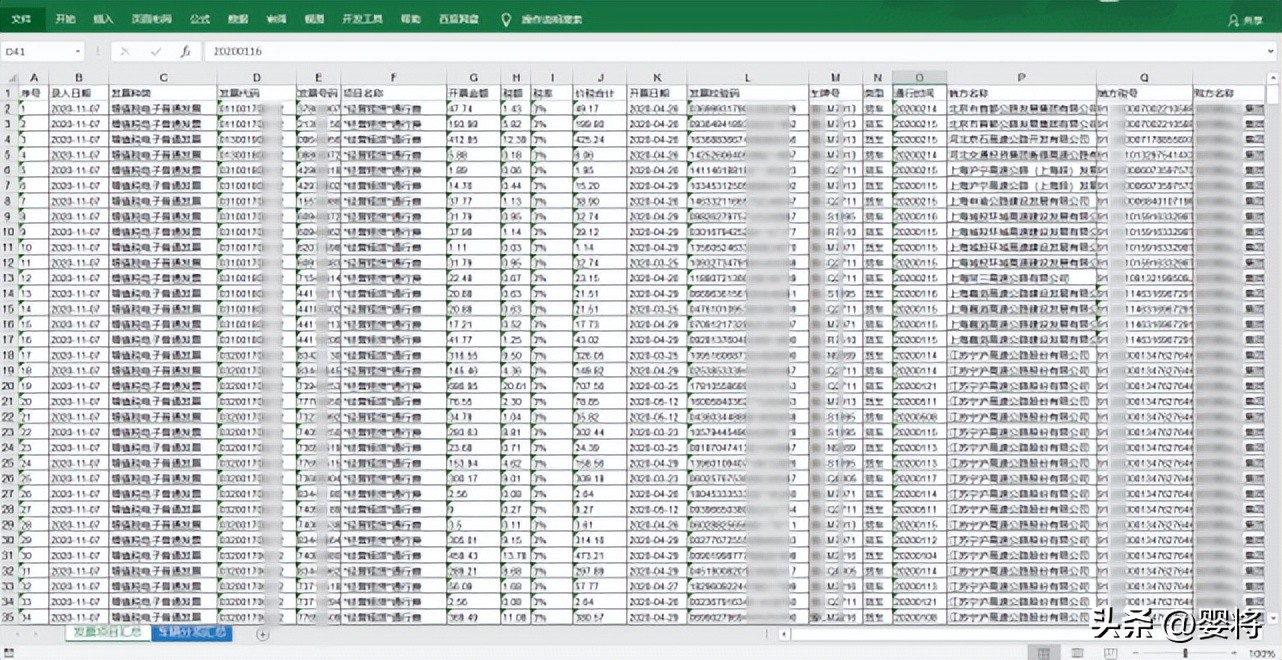
Task: Click the 开票金额 header cell
Action: tap(473, 92)
